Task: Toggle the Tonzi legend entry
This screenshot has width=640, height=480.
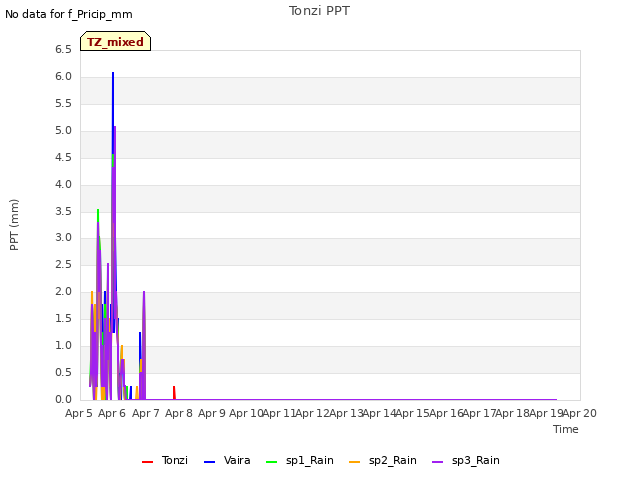Action: pyautogui.click(x=165, y=460)
